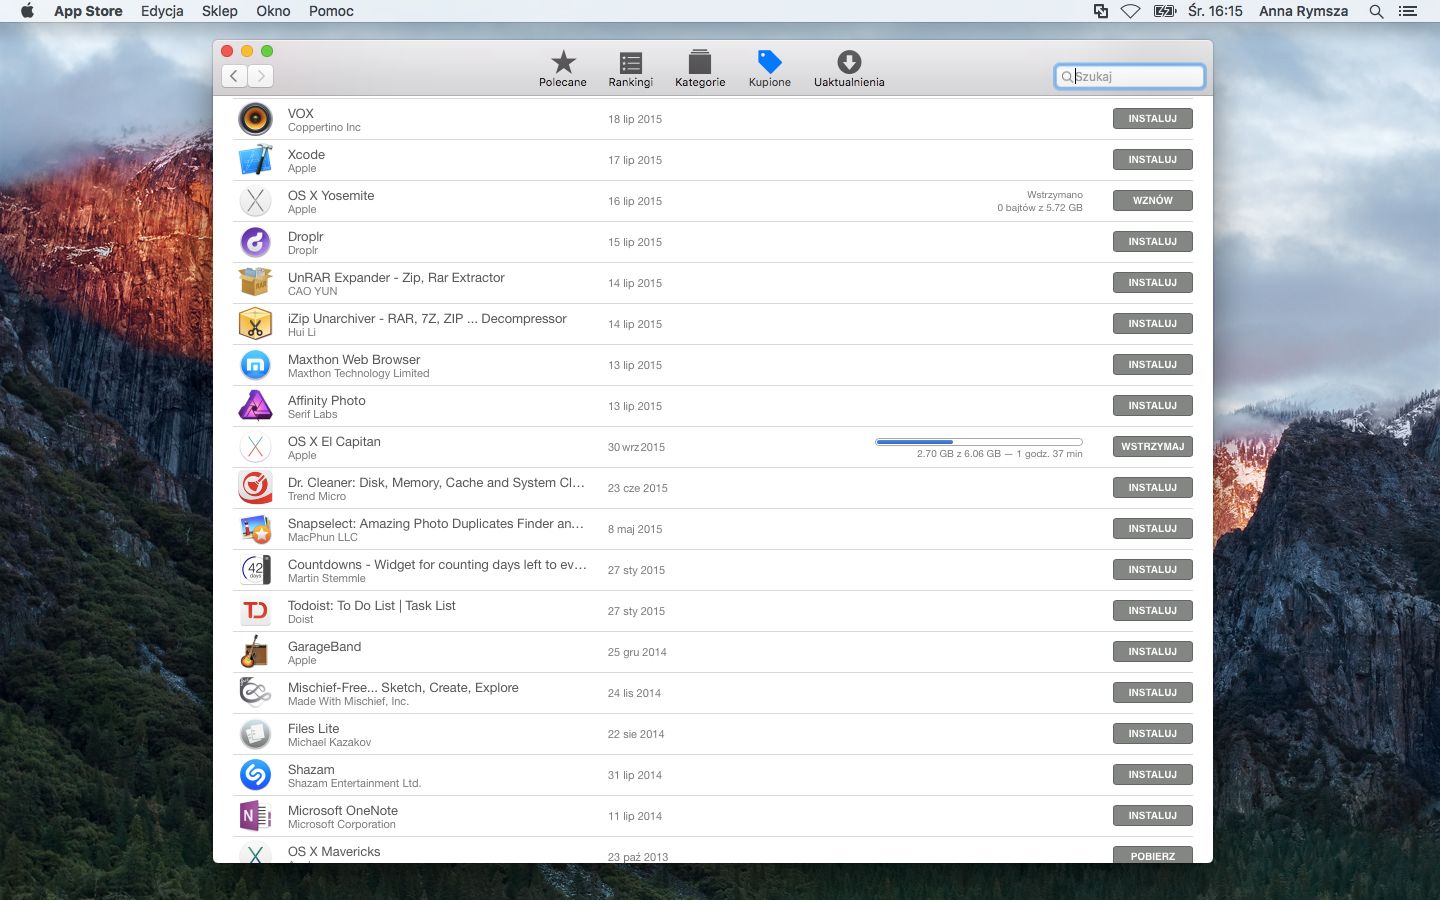This screenshot has width=1440, height=900.
Task: Install the GarageBand app
Action: point(1152,652)
